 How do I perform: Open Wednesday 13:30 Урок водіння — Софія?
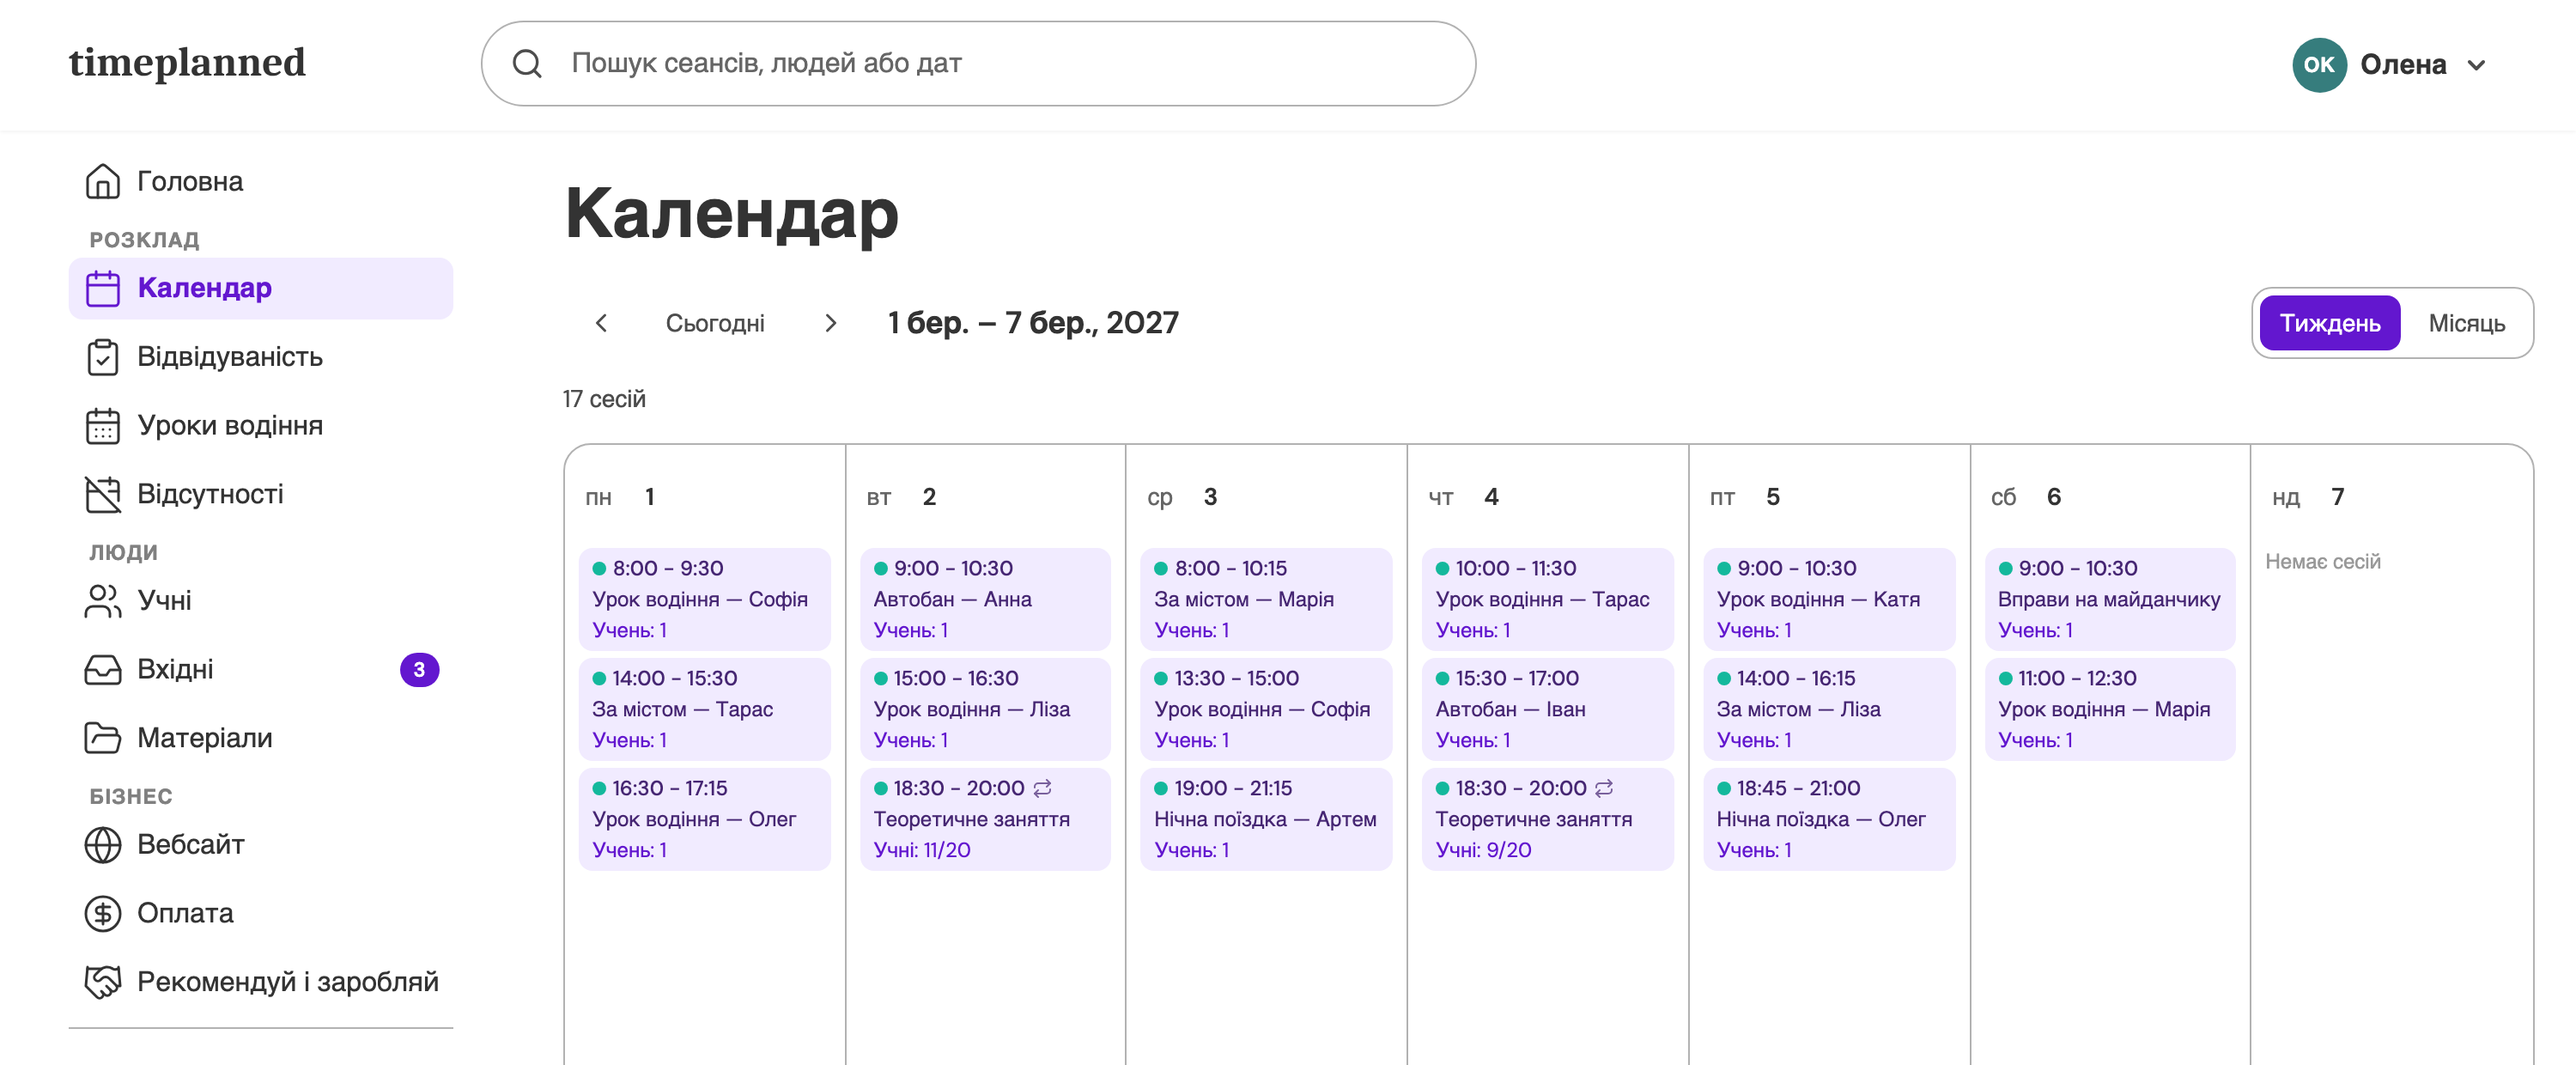coord(1266,709)
